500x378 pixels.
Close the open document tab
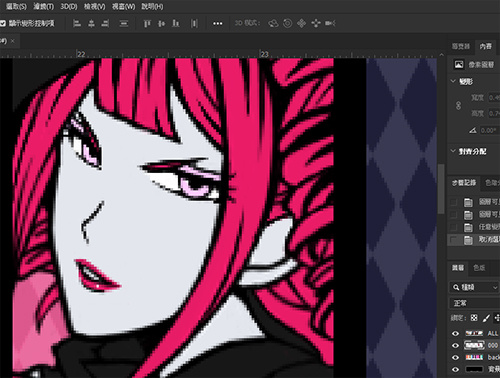point(13,41)
